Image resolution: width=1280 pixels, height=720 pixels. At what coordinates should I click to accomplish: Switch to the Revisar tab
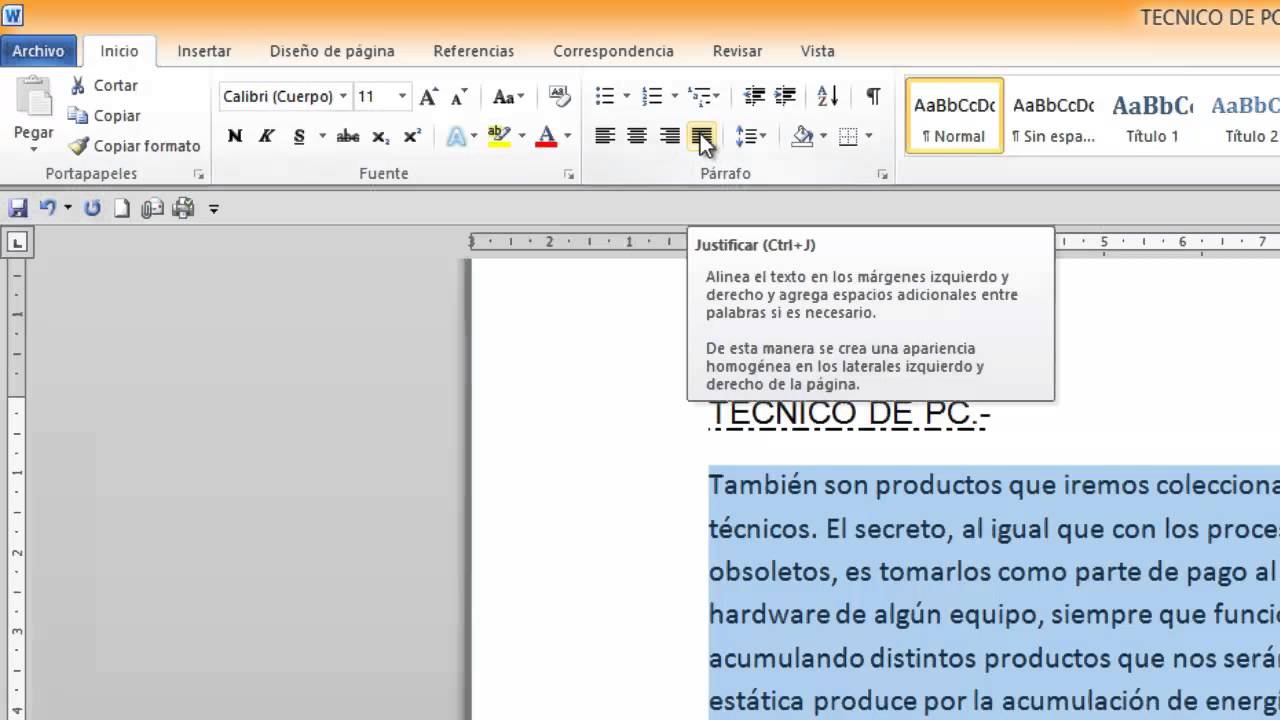pyautogui.click(x=737, y=51)
